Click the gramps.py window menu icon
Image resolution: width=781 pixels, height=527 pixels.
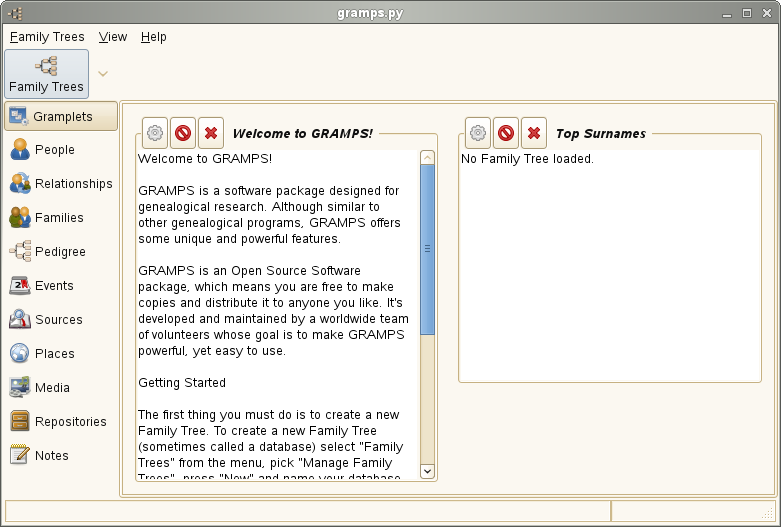[15, 13]
